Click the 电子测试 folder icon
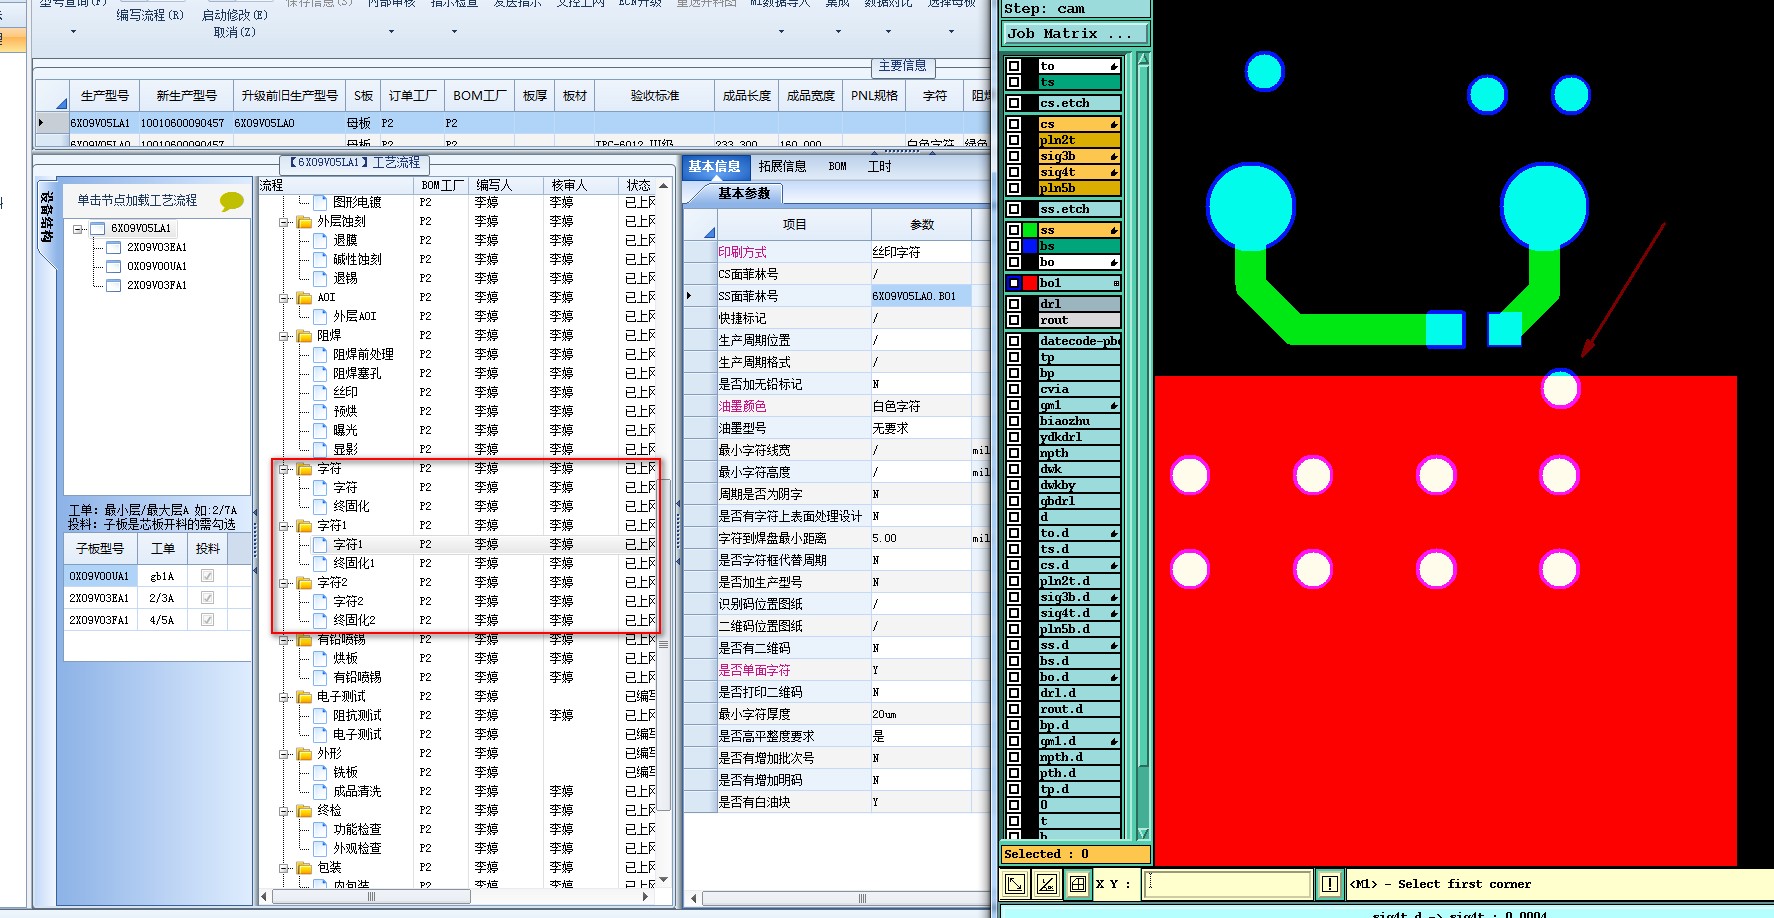This screenshot has width=1774, height=918. pyautogui.click(x=304, y=696)
